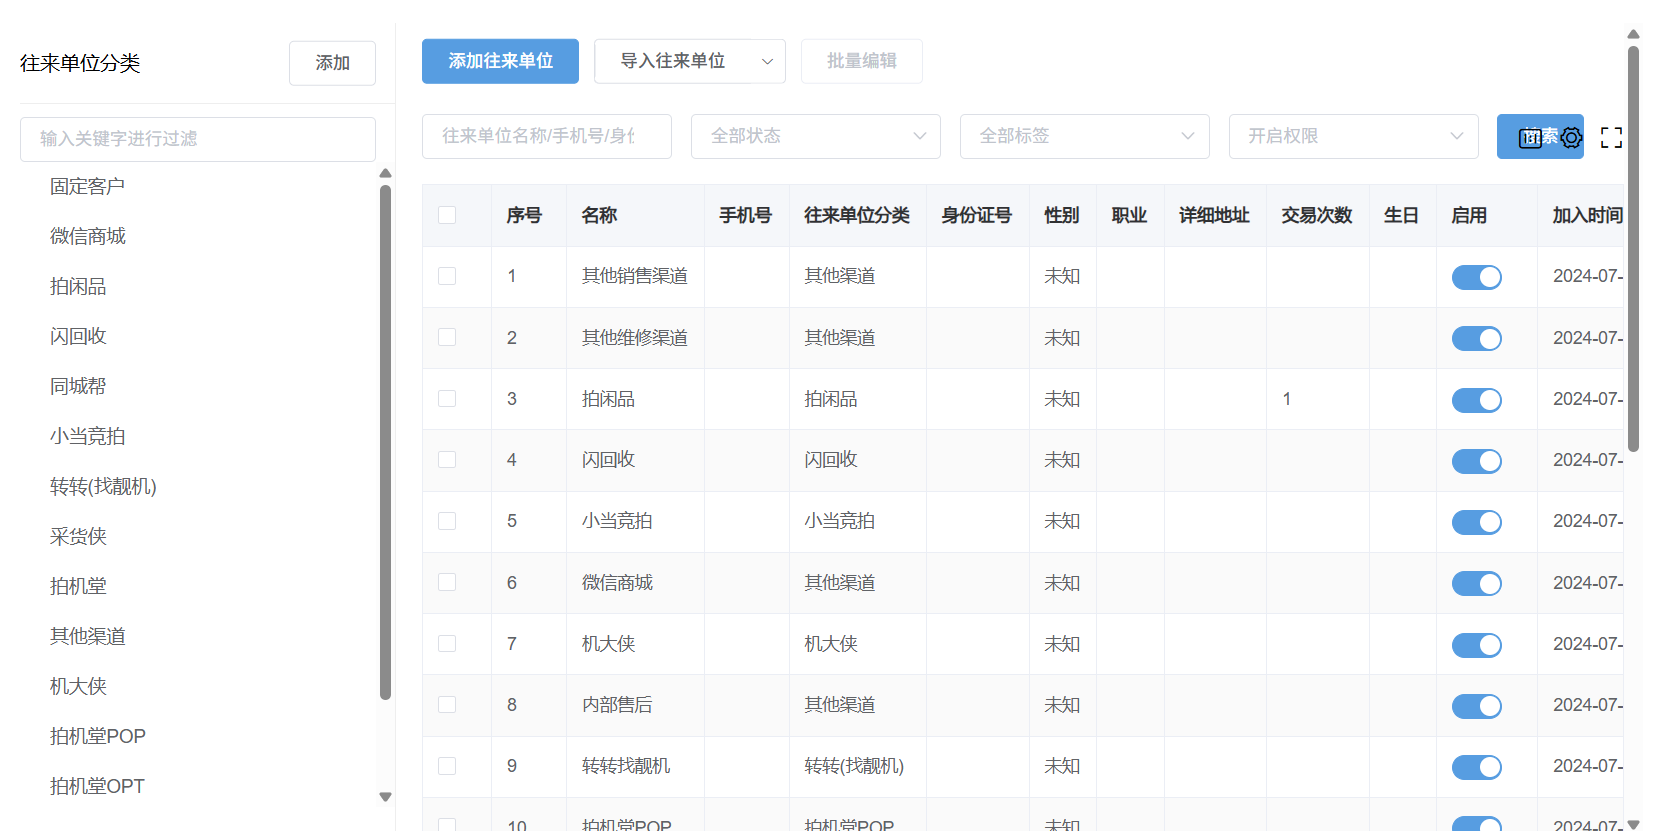Disable the toggle for 其他销售渠道 row
The height and width of the screenshot is (831, 1661).
click(x=1476, y=277)
